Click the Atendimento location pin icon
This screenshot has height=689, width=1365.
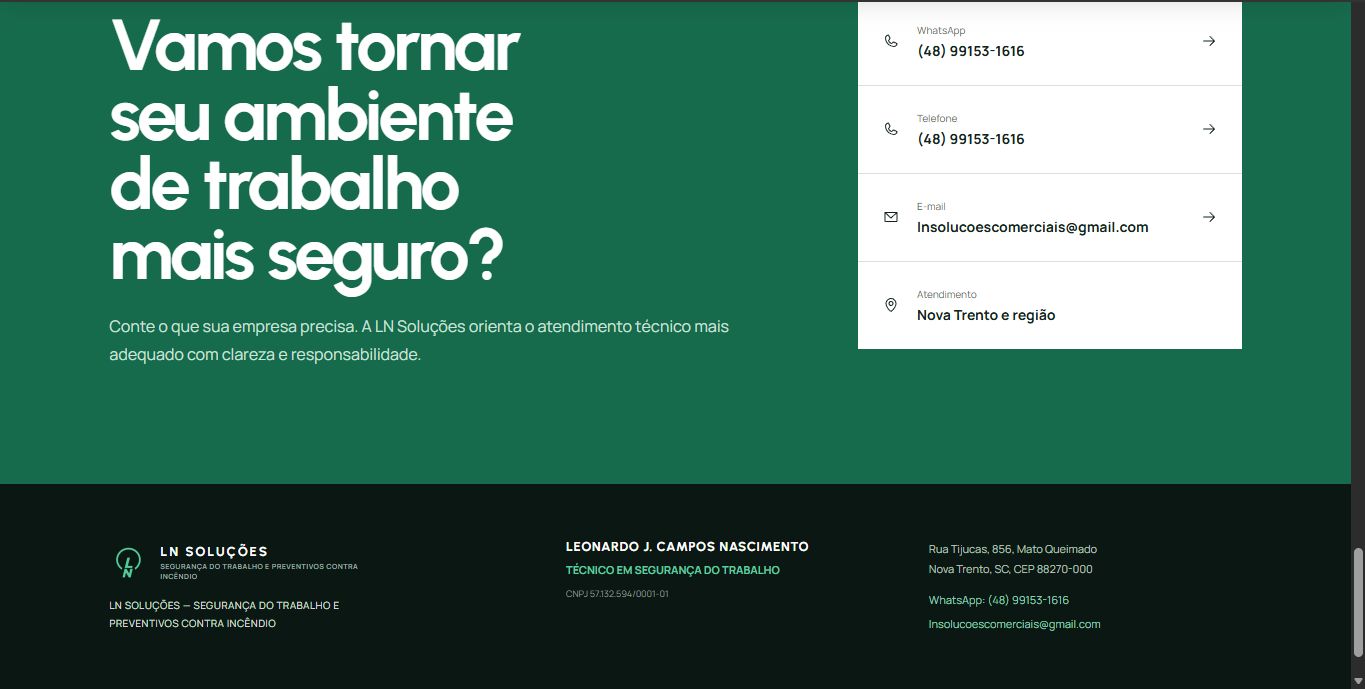tap(891, 305)
